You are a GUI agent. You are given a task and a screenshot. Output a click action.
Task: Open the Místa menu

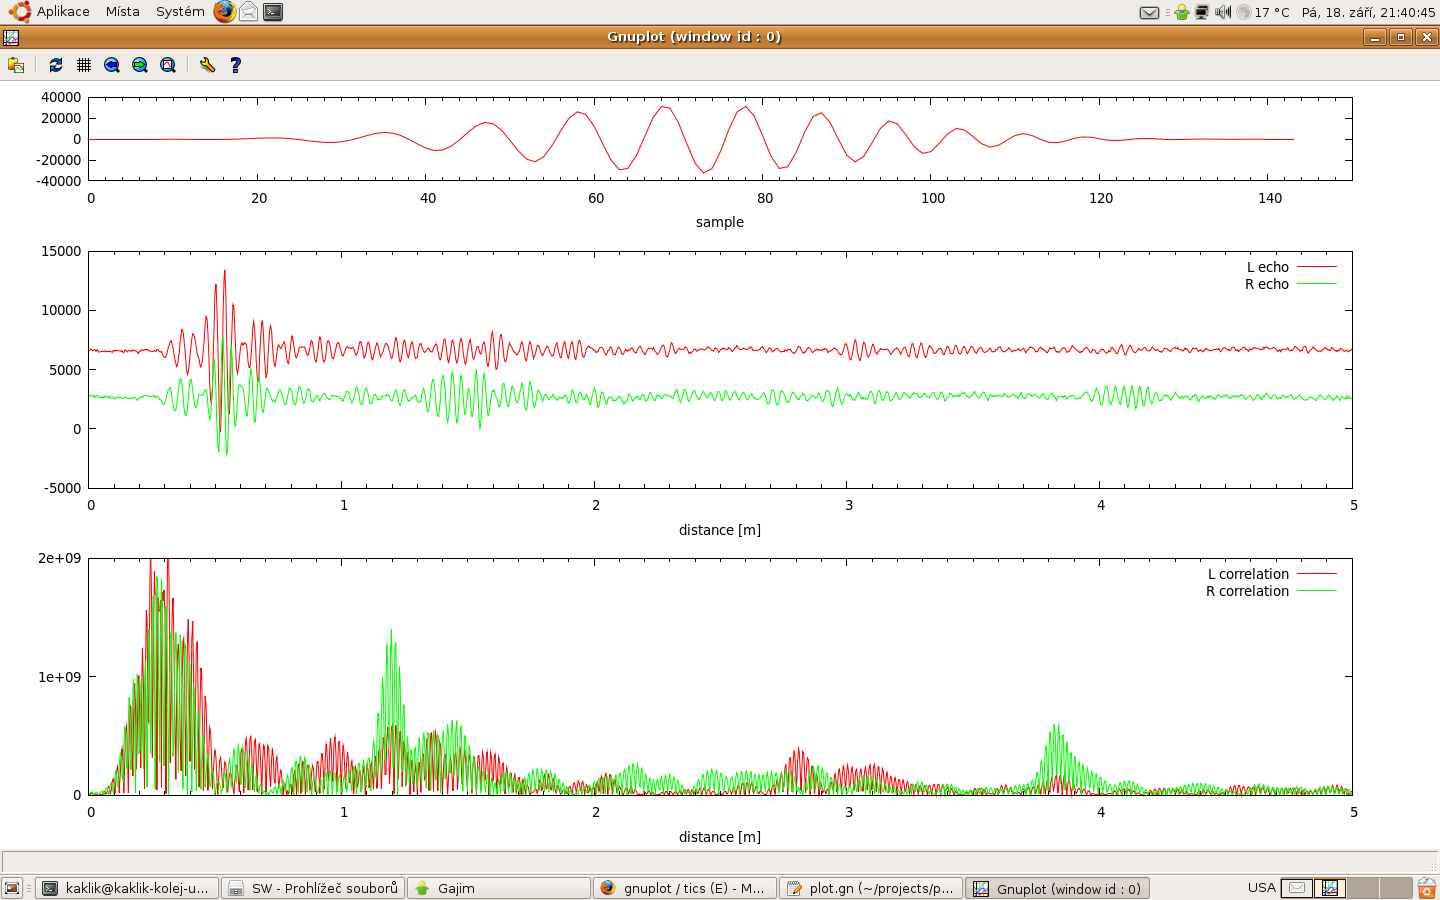click(x=122, y=12)
